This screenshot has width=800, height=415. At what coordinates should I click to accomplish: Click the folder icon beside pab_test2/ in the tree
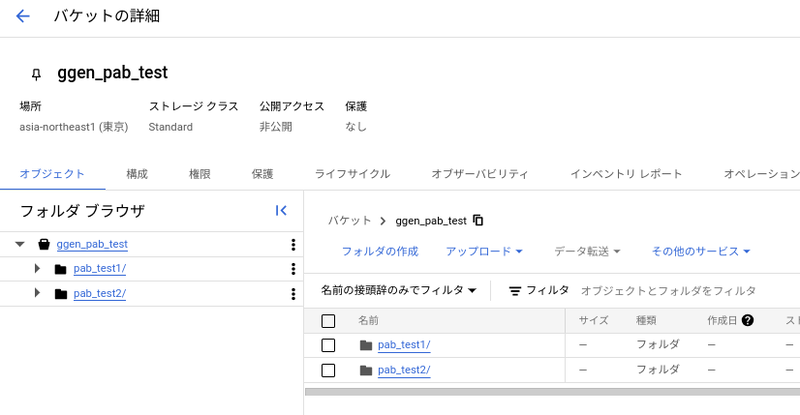(61, 294)
